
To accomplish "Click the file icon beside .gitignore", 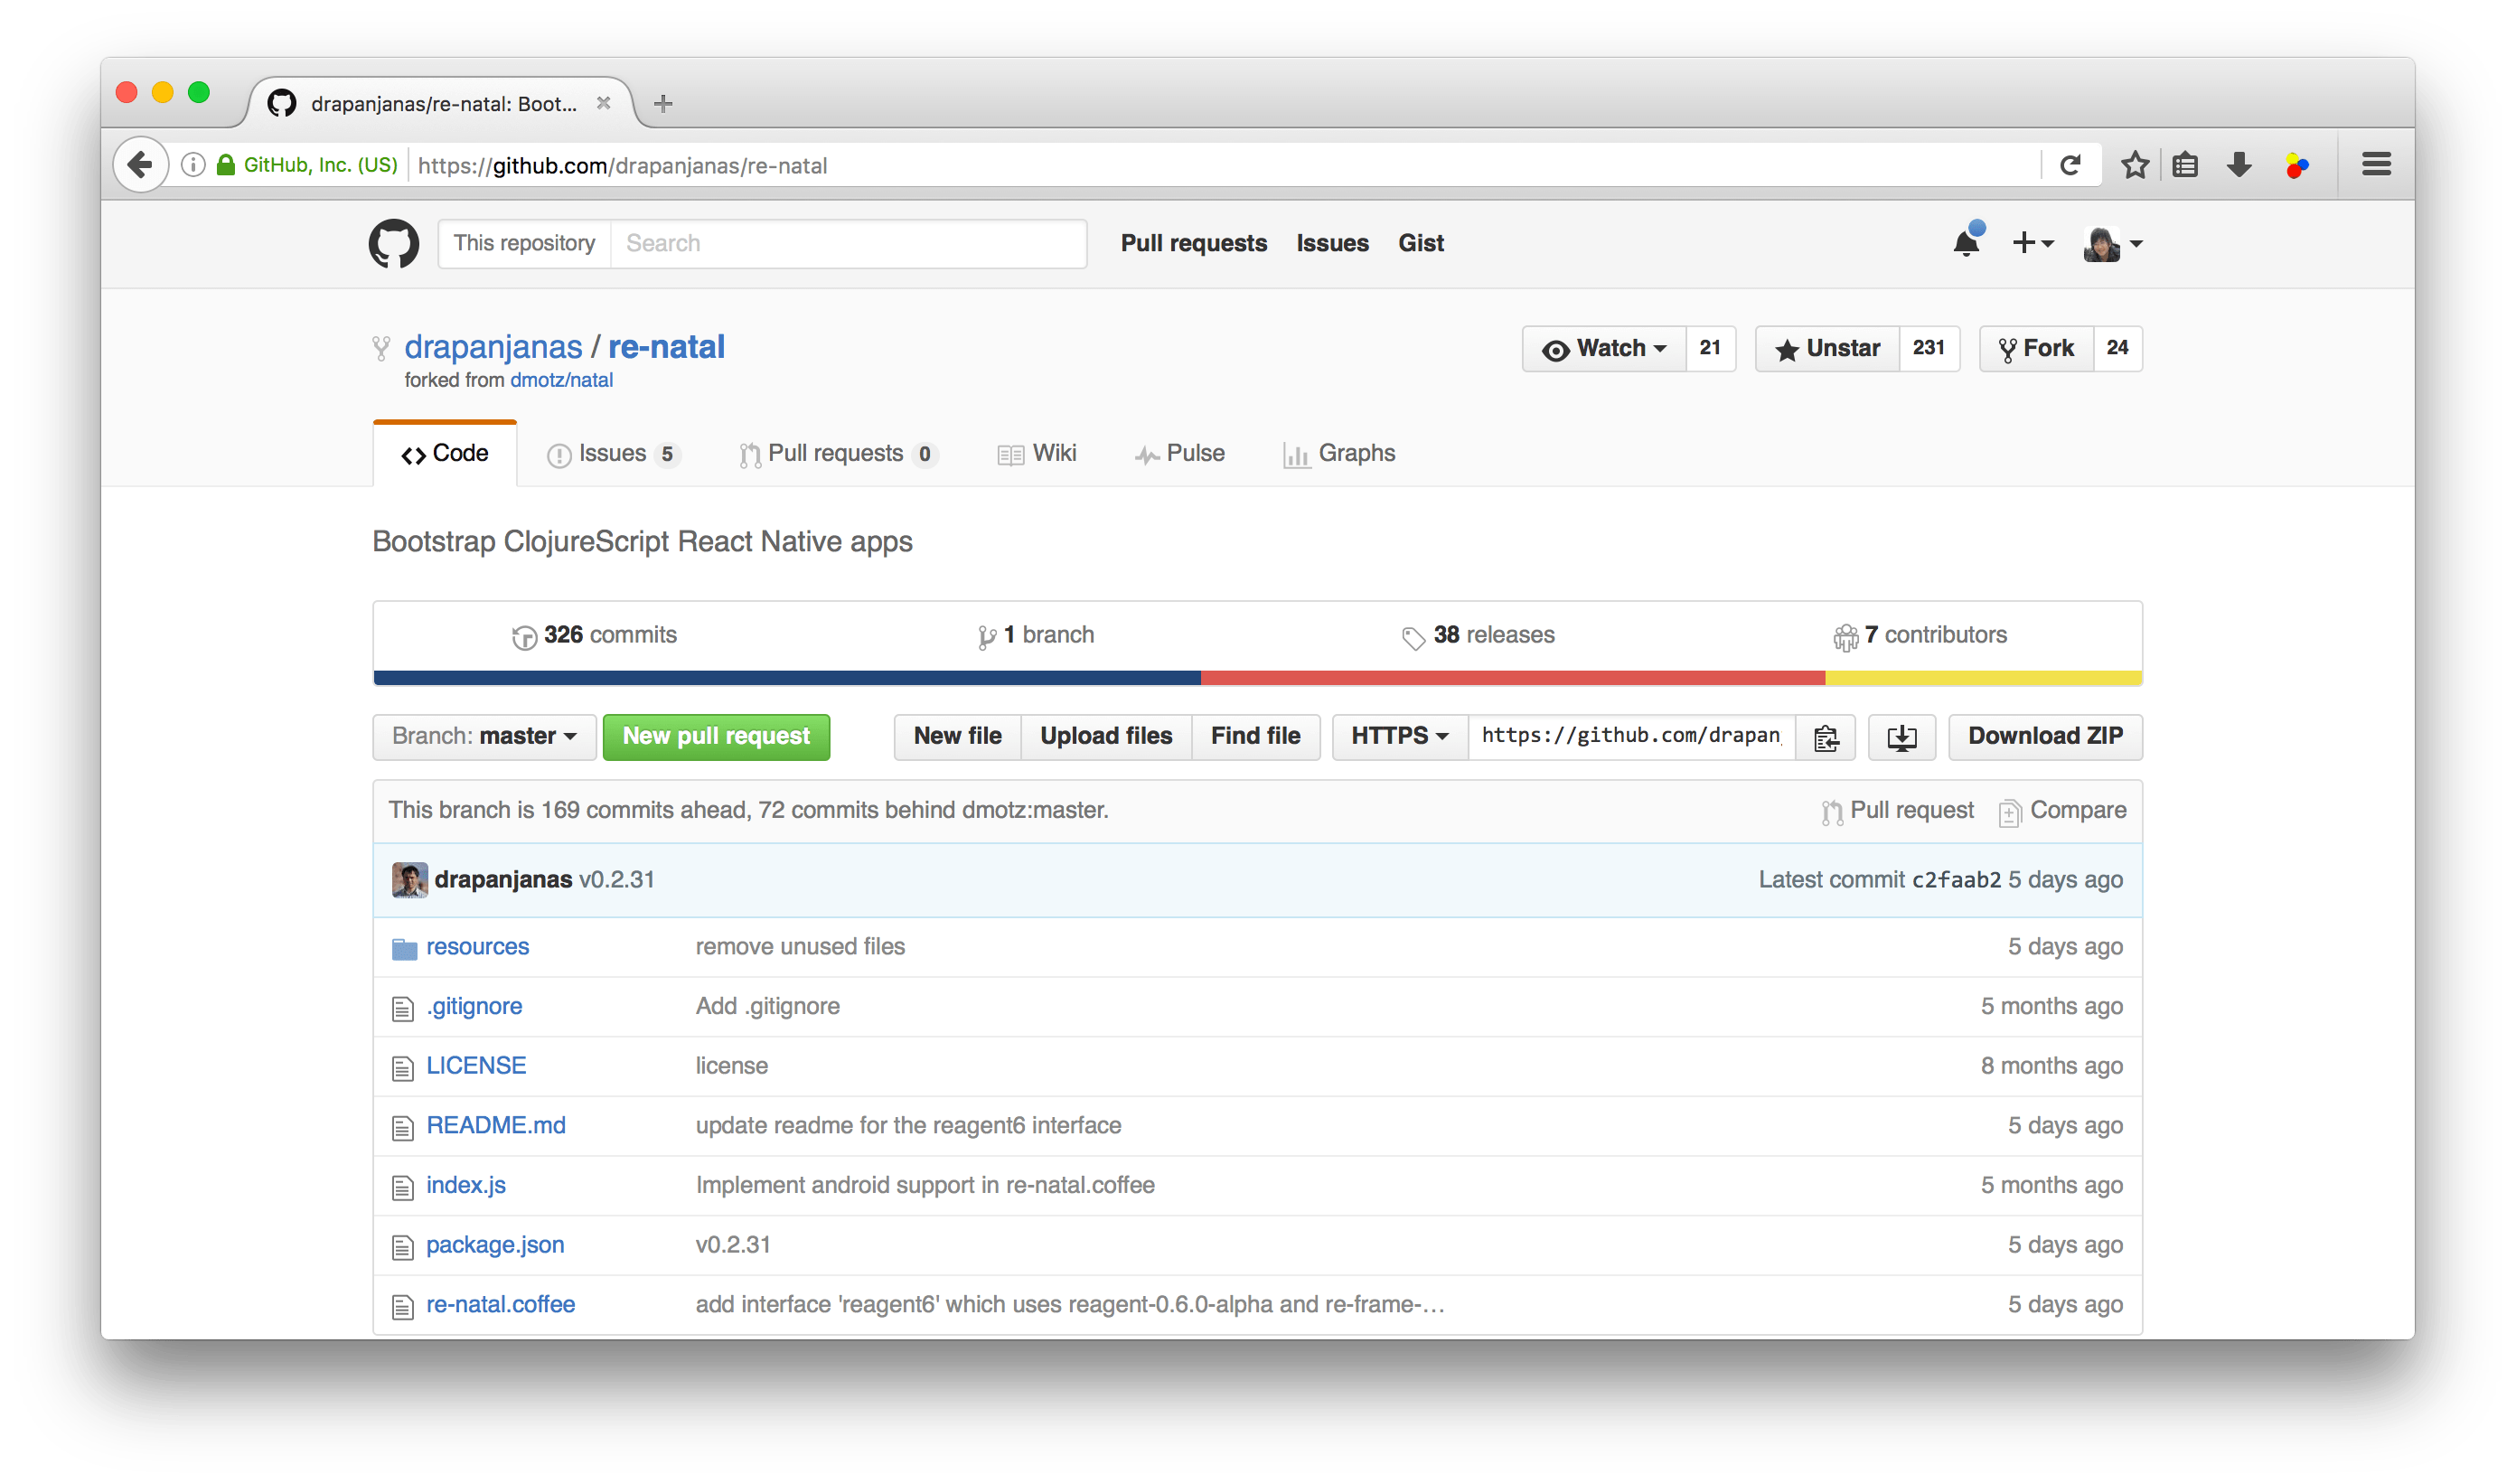I will click(x=403, y=1008).
